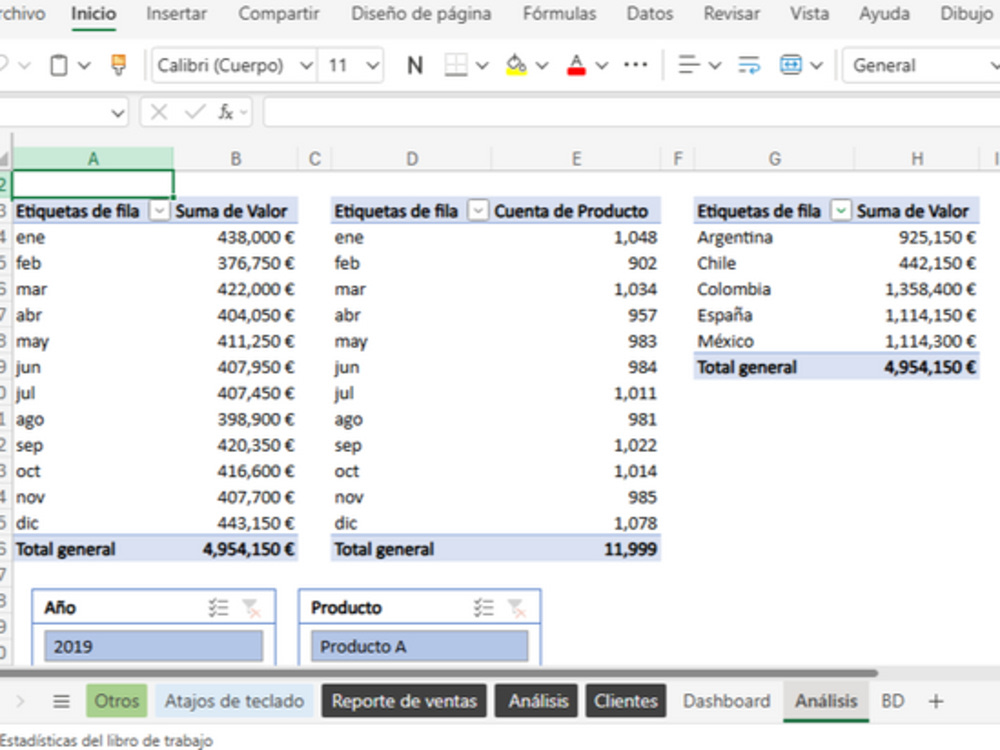Toggle multi-select on Año slicer

click(218, 608)
